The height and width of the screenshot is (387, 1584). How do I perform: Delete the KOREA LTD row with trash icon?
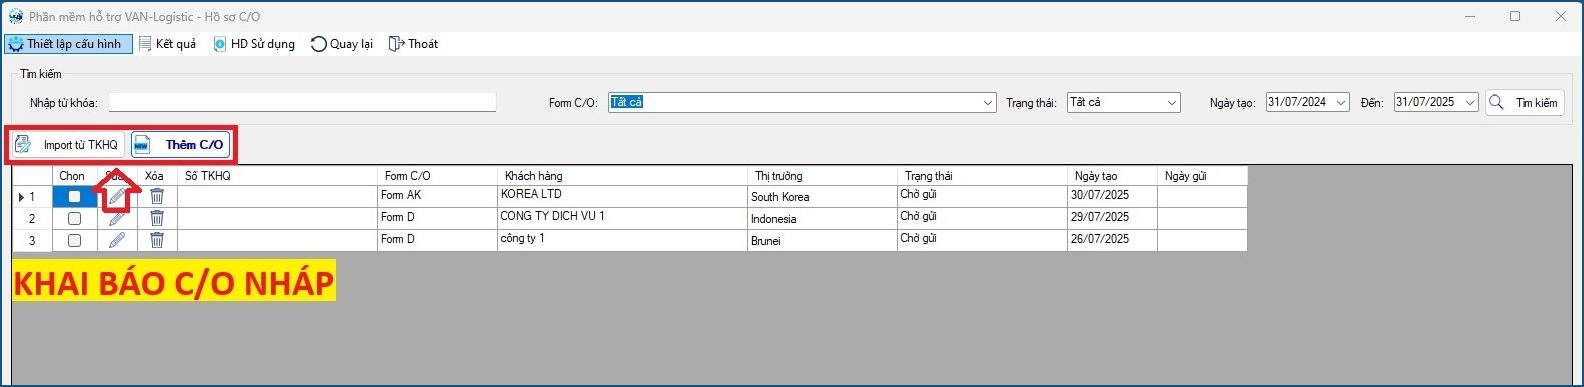tap(157, 196)
